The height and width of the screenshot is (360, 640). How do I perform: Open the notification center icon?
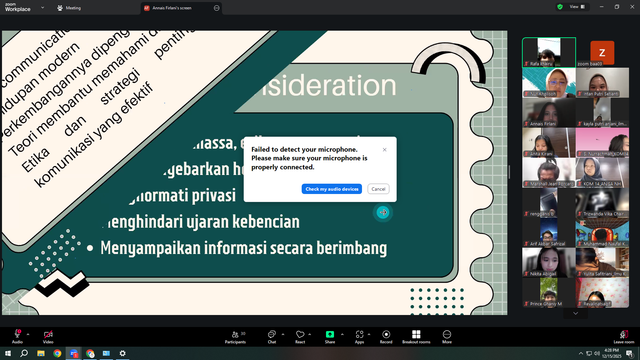629,353
